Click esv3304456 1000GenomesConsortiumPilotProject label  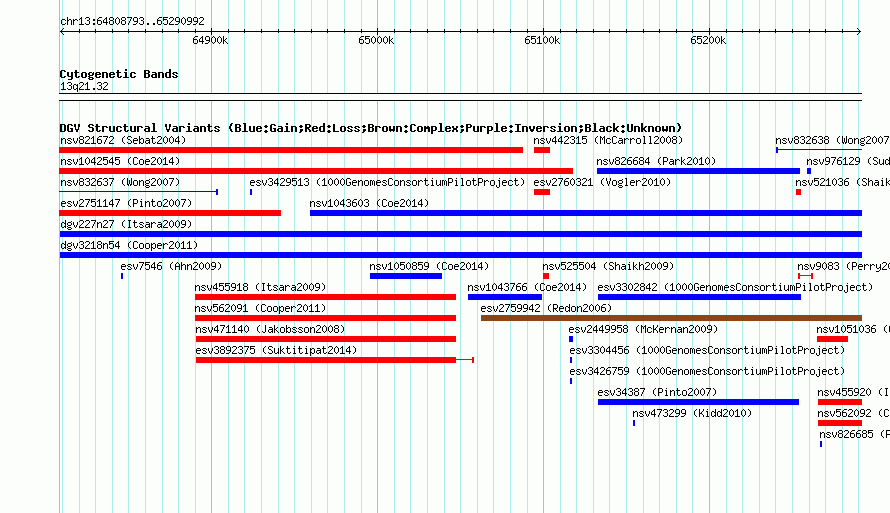pyautogui.click(x=707, y=350)
